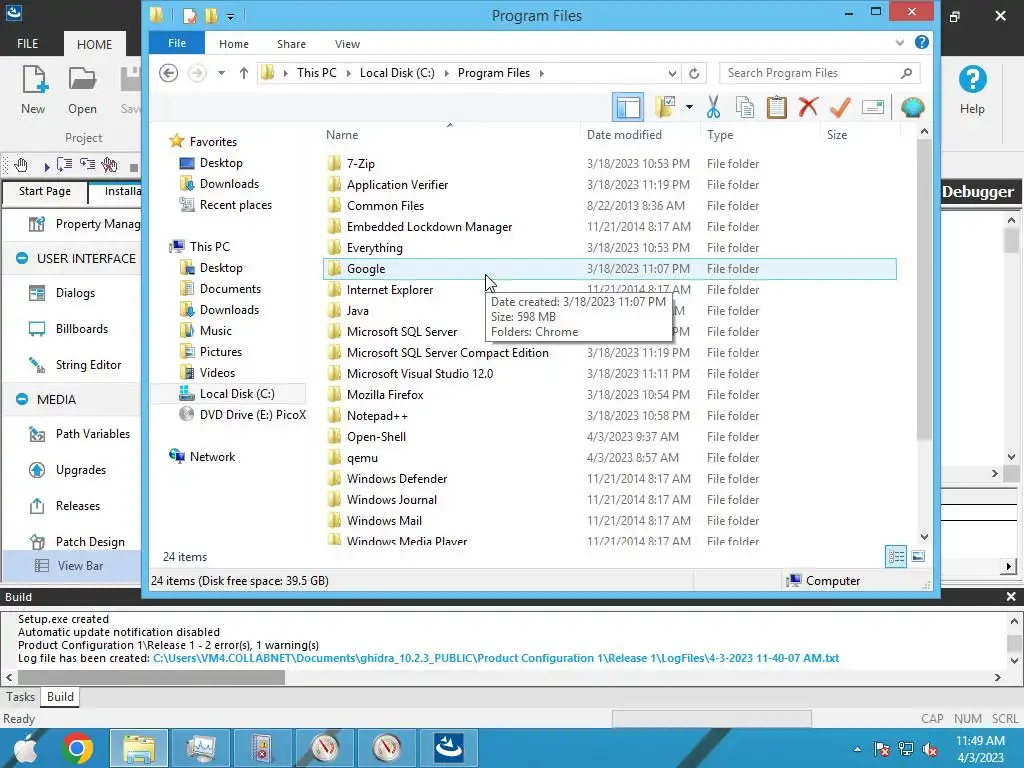The image size is (1024, 768).
Task: Collapse the USER INTERFACE section
Action: tap(22, 259)
